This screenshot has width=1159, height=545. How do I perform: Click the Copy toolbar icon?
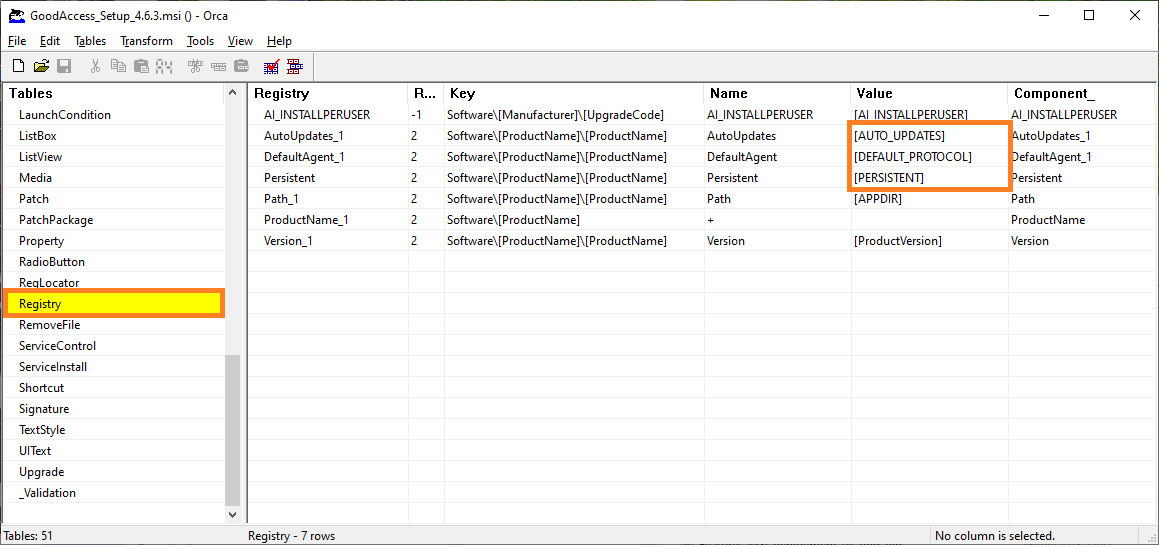click(x=118, y=67)
